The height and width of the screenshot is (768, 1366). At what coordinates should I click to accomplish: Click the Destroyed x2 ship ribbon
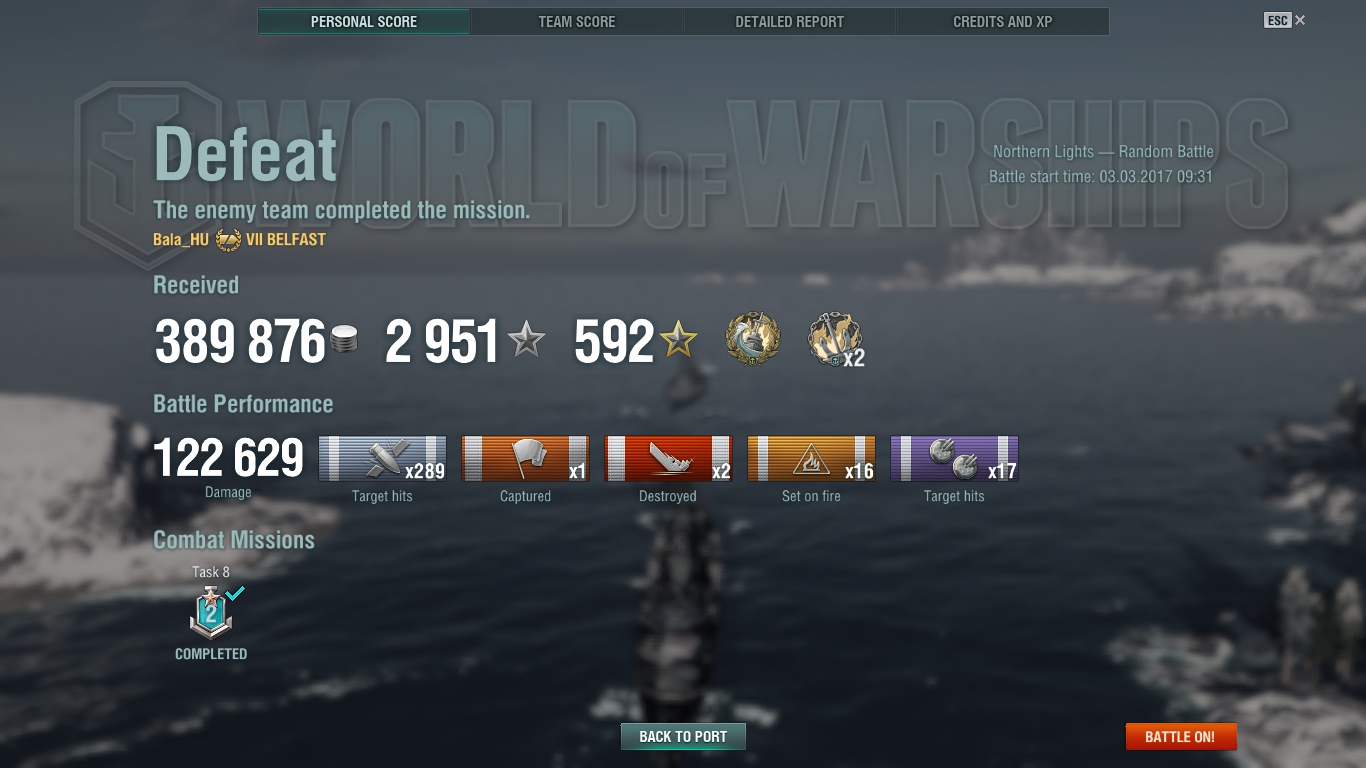tap(668, 459)
